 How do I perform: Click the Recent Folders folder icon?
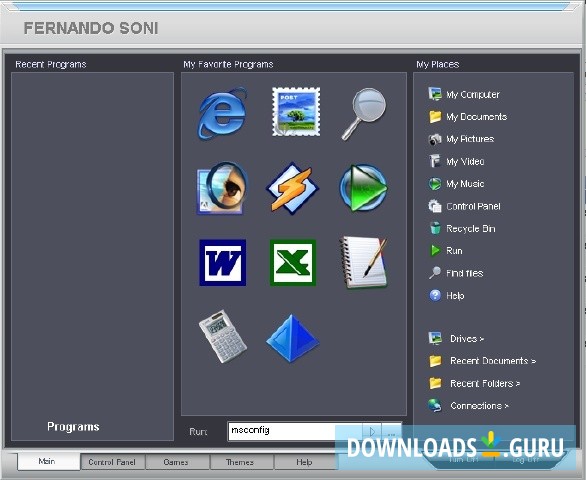435,383
